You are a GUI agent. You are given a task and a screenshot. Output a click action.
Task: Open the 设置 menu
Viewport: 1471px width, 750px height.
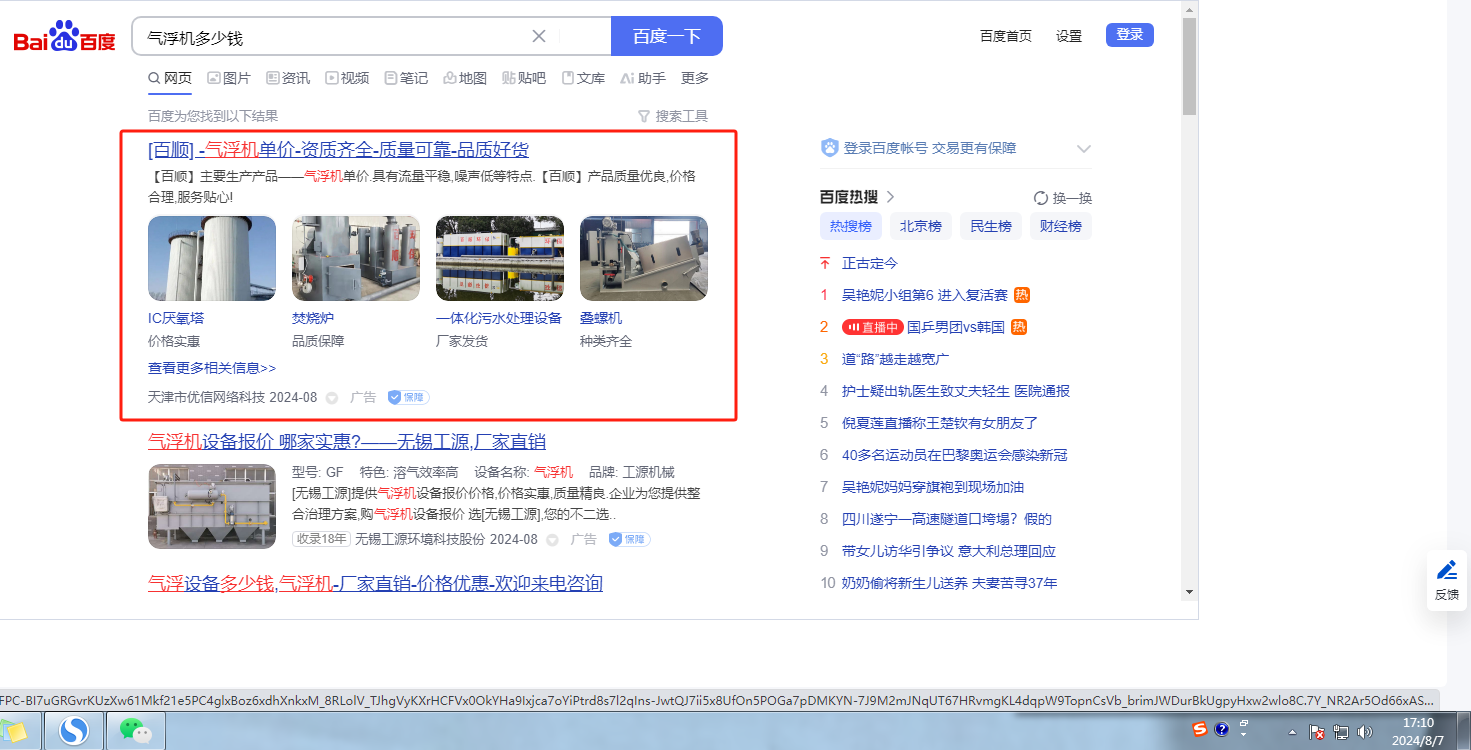coord(1069,36)
